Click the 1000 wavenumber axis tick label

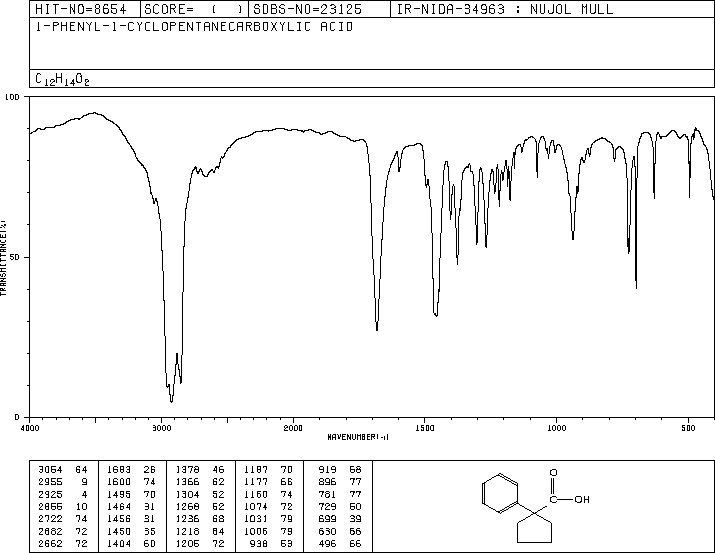pyautogui.click(x=557, y=428)
